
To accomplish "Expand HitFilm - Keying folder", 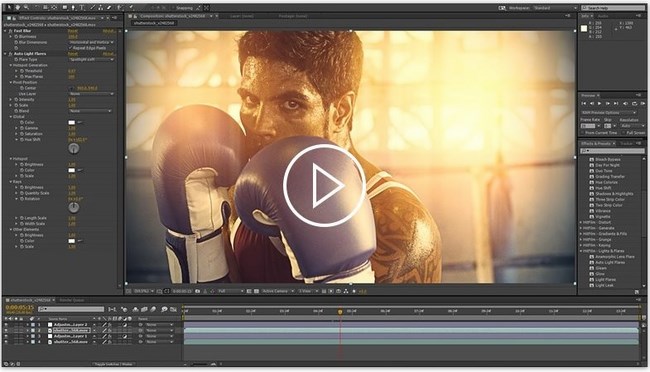I will [x=581, y=245].
